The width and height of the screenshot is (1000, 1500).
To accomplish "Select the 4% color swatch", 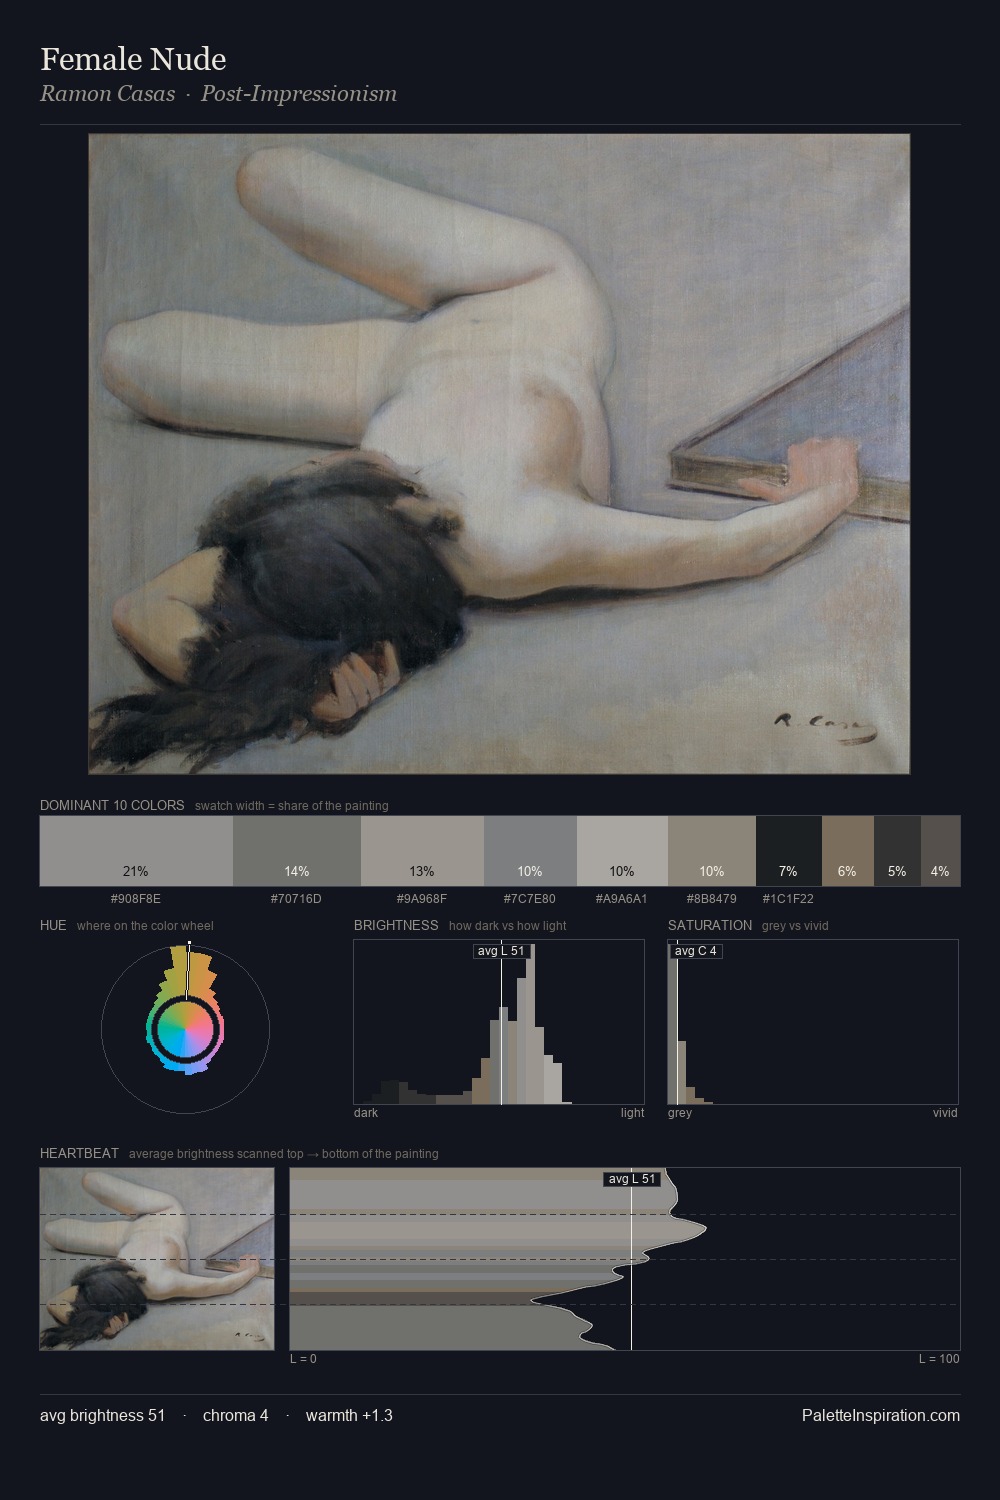I will (940, 851).
